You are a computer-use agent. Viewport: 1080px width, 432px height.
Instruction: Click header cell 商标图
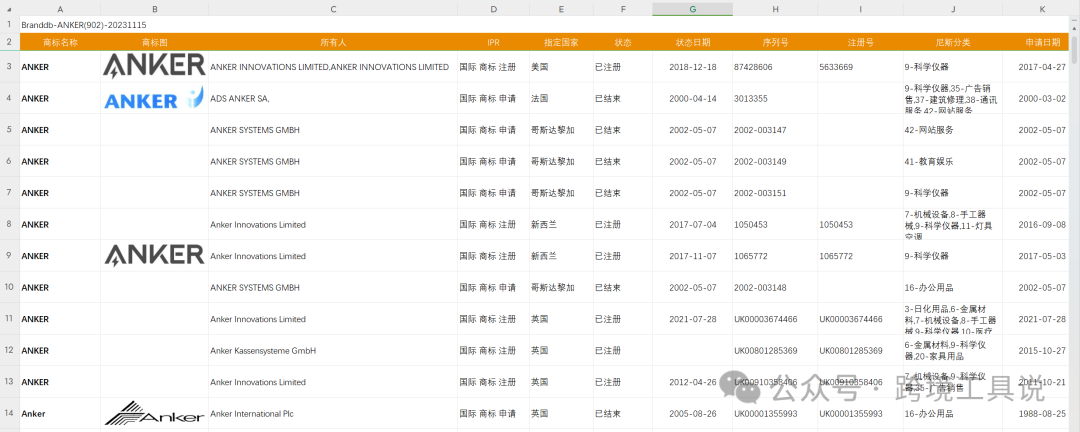click(154, 42)
